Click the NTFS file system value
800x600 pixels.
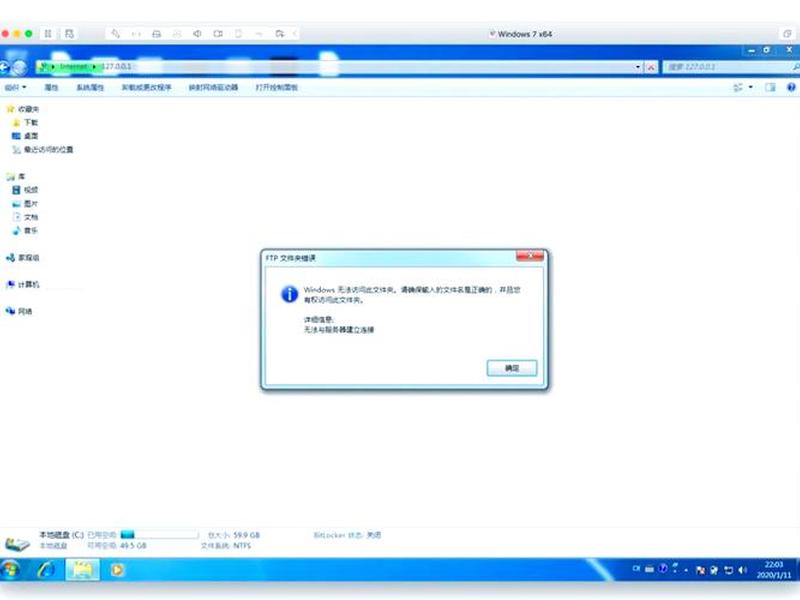[x=242, y=545]
